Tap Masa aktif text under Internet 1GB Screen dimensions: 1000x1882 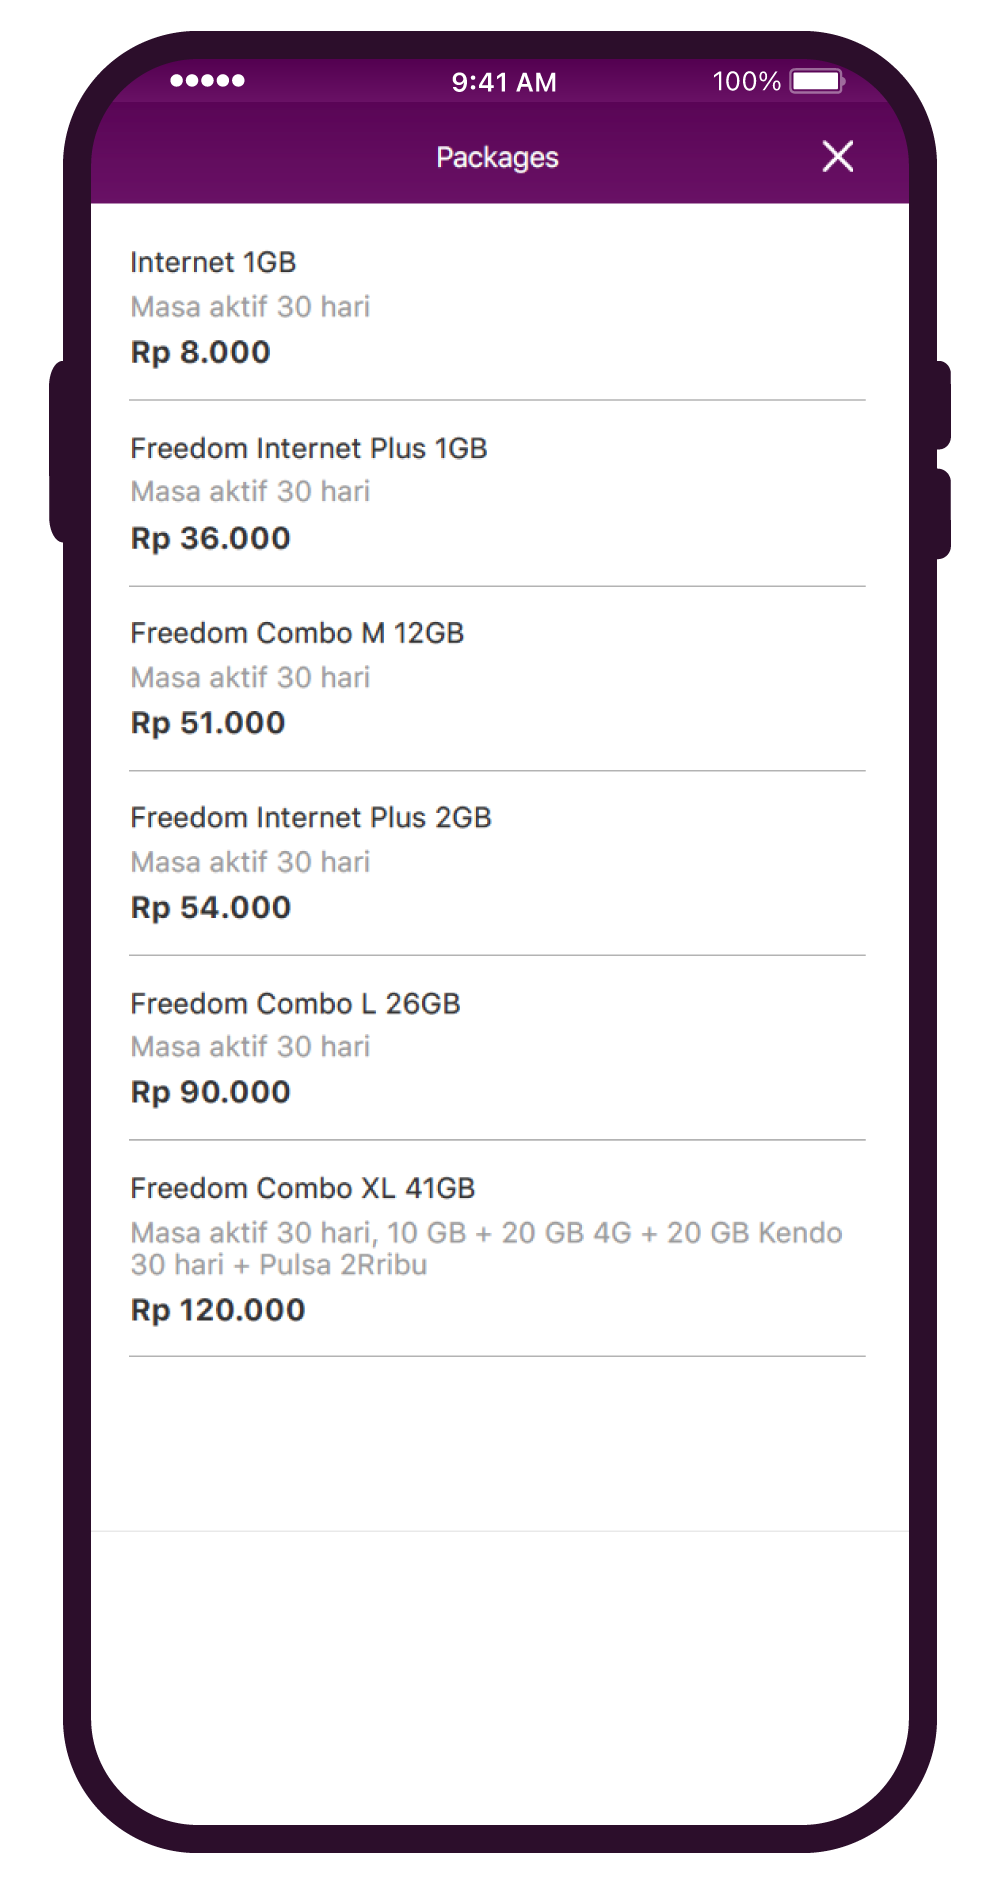click(250, 306)
